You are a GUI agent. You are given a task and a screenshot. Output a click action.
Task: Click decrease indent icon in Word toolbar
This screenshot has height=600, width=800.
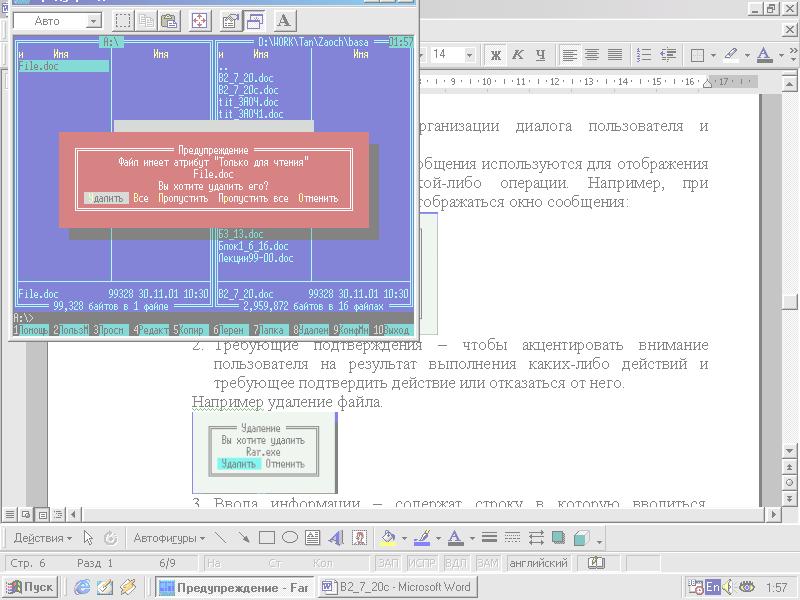coord(667,55)
